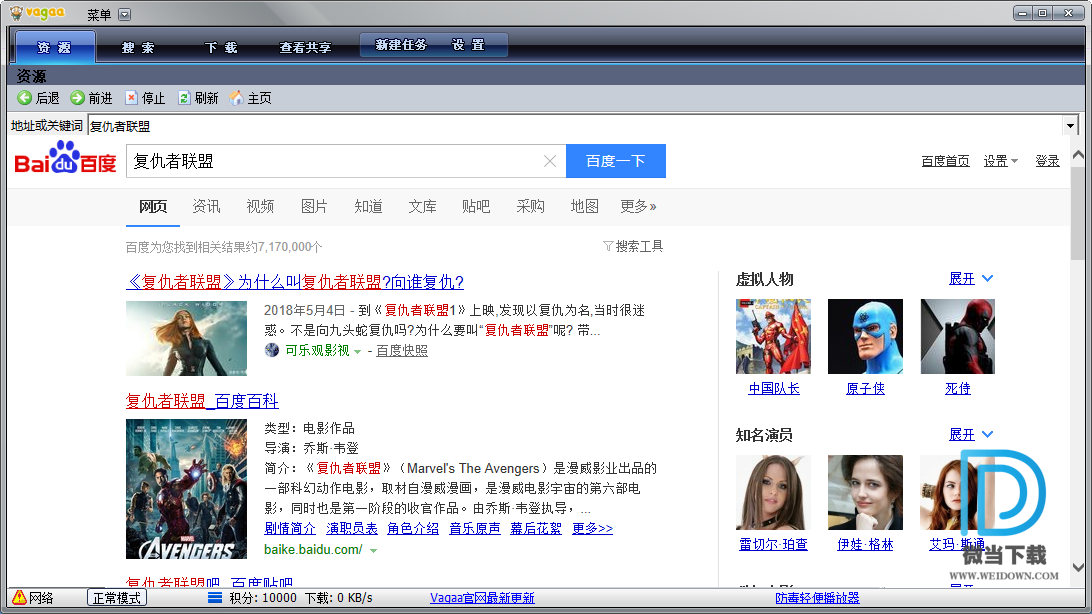Viewport: 1092px width, 614px height.
Task: Click the Baidu logo
Action: tap(65, 158)
